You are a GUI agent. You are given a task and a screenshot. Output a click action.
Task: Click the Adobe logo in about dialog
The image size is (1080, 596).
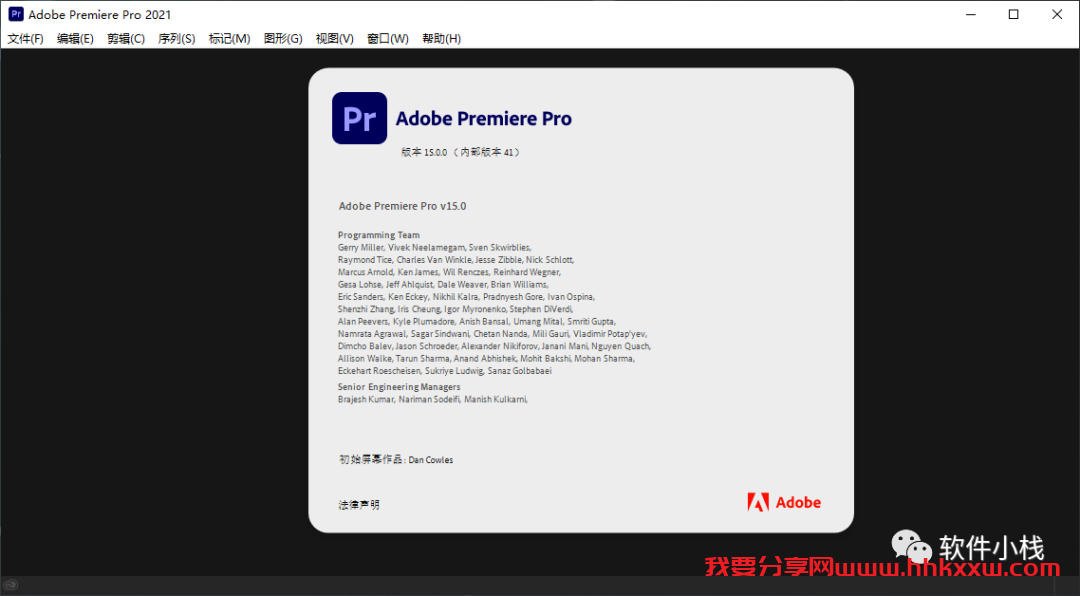pyautogui.click(x=785, y=502)
